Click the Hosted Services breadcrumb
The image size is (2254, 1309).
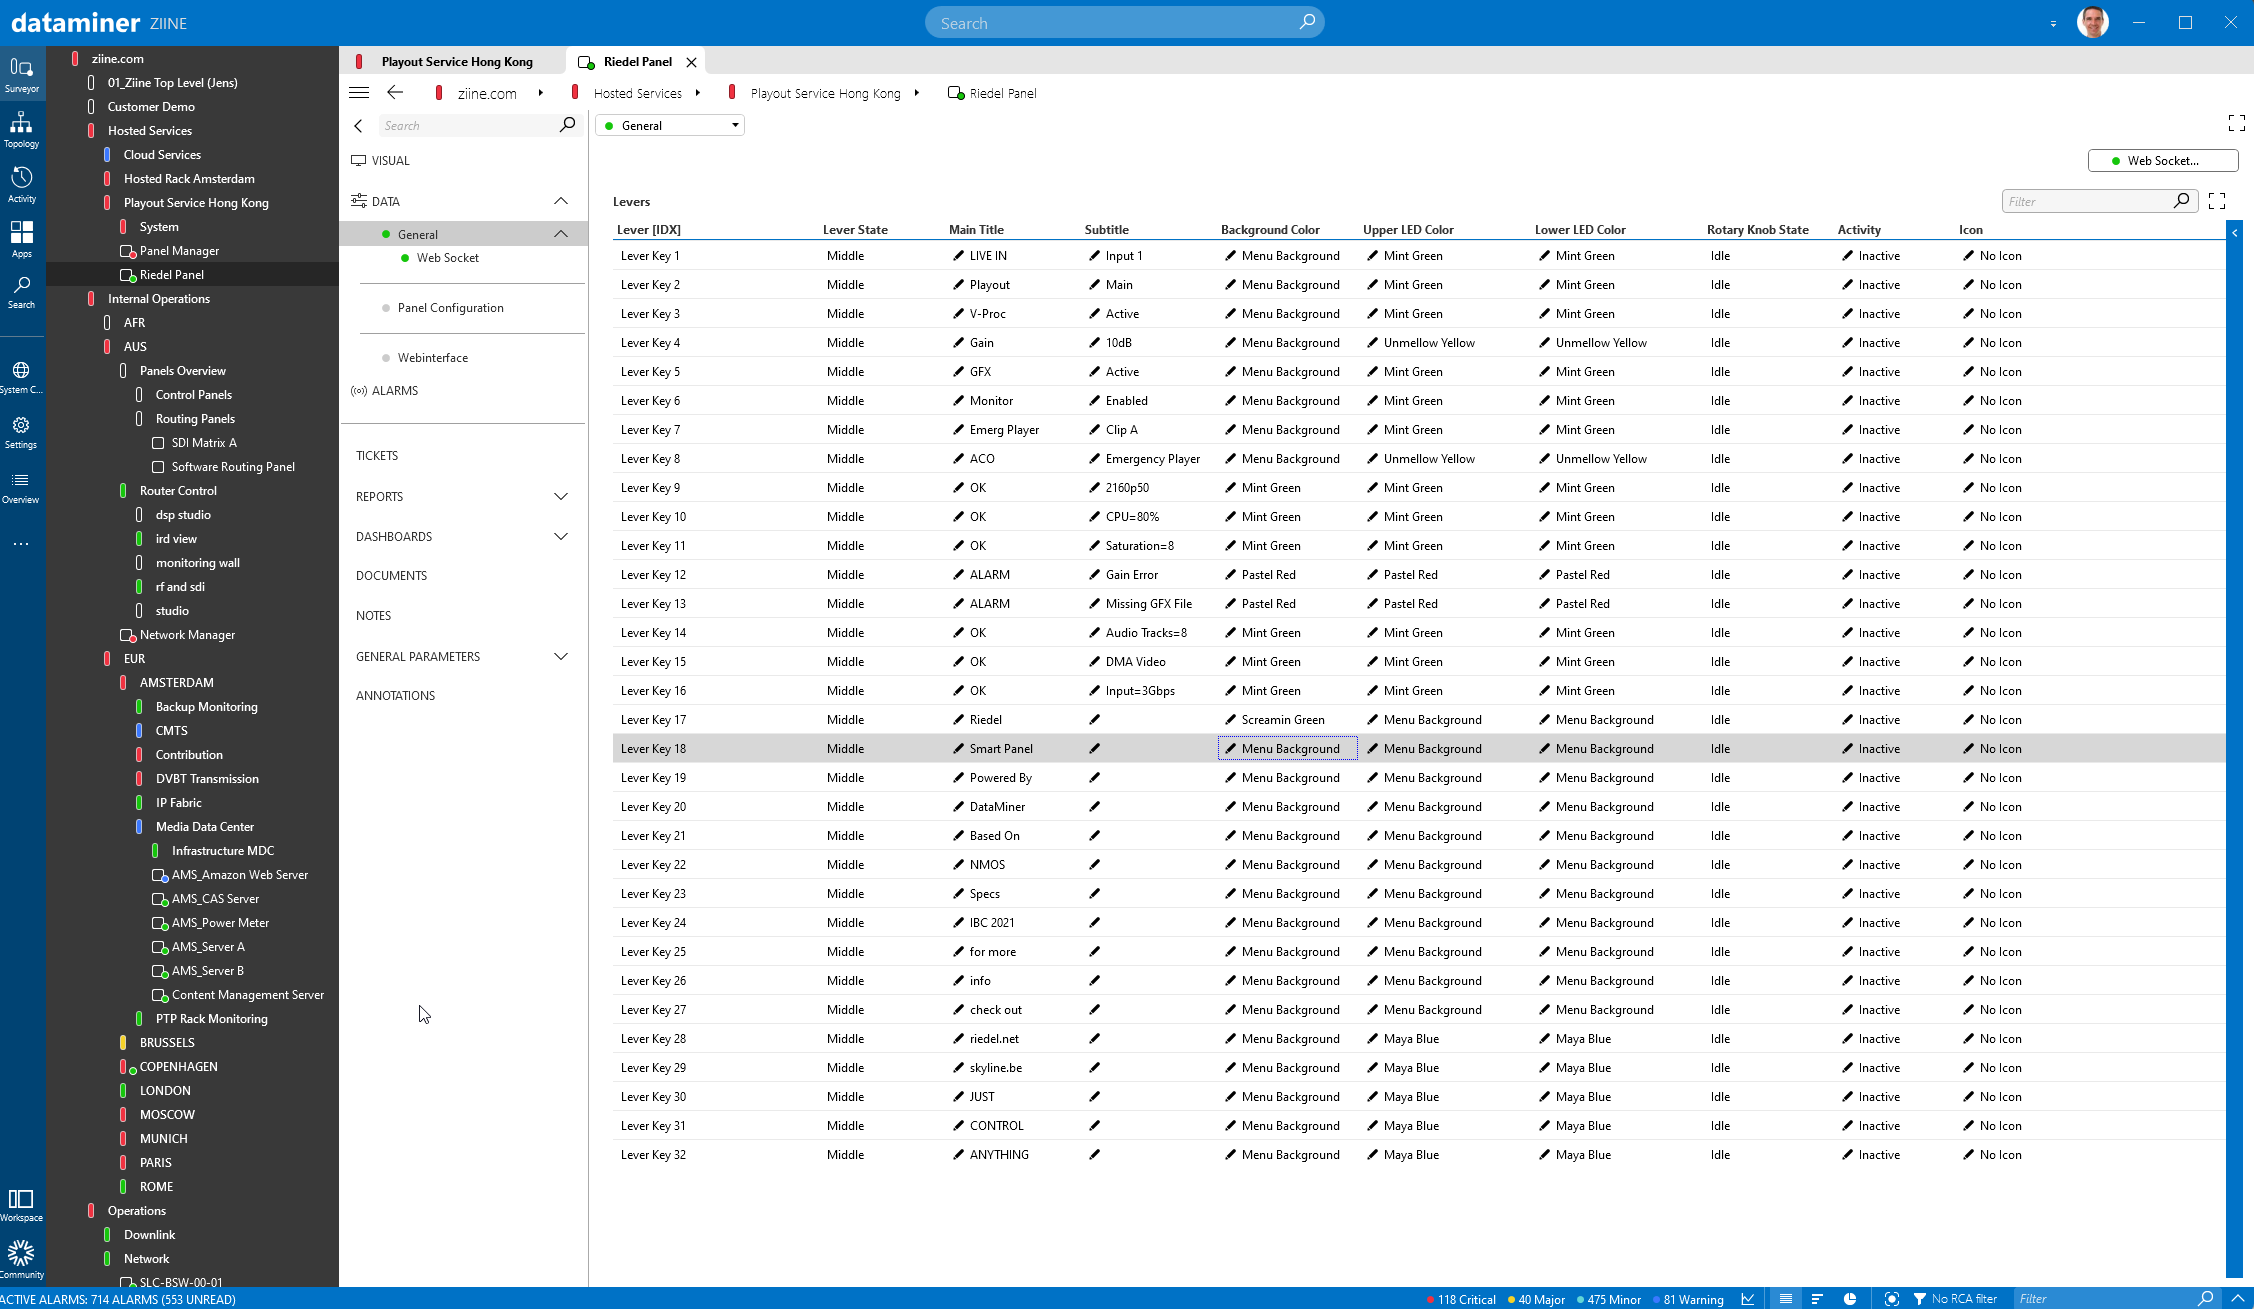[637, 93]
